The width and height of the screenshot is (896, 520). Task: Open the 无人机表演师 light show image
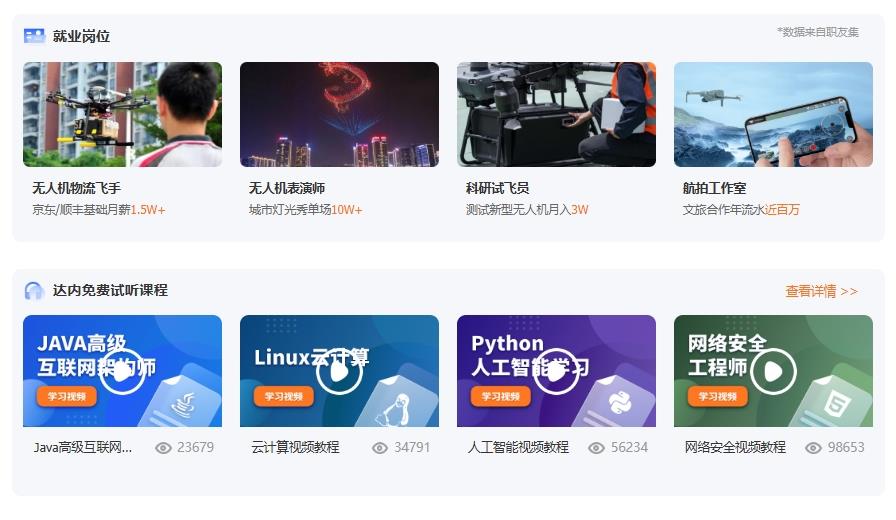click(339, 114)
